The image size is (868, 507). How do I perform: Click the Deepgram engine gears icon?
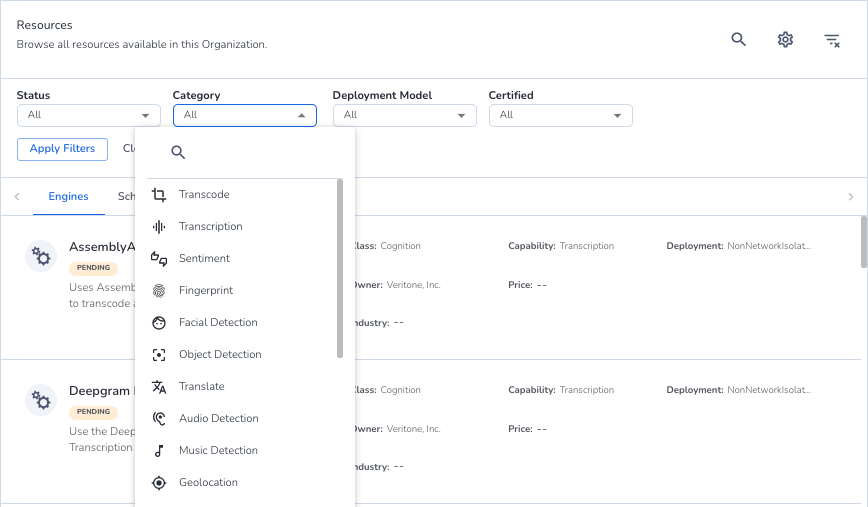coord(41,400)
